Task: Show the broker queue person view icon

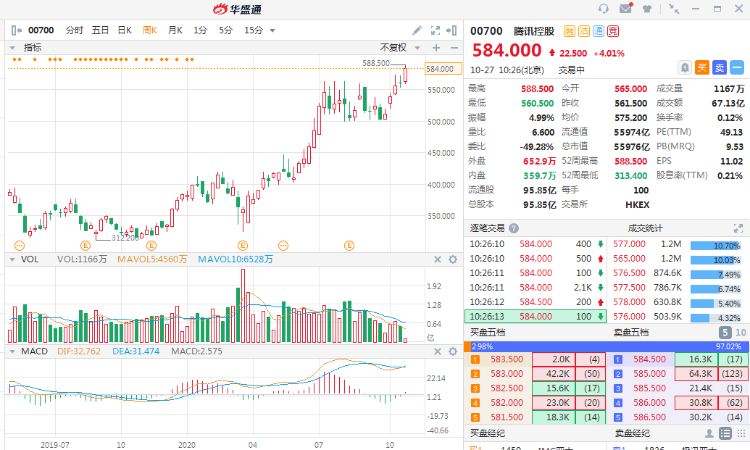Action: pyautogui.click(x=709, y=433)
